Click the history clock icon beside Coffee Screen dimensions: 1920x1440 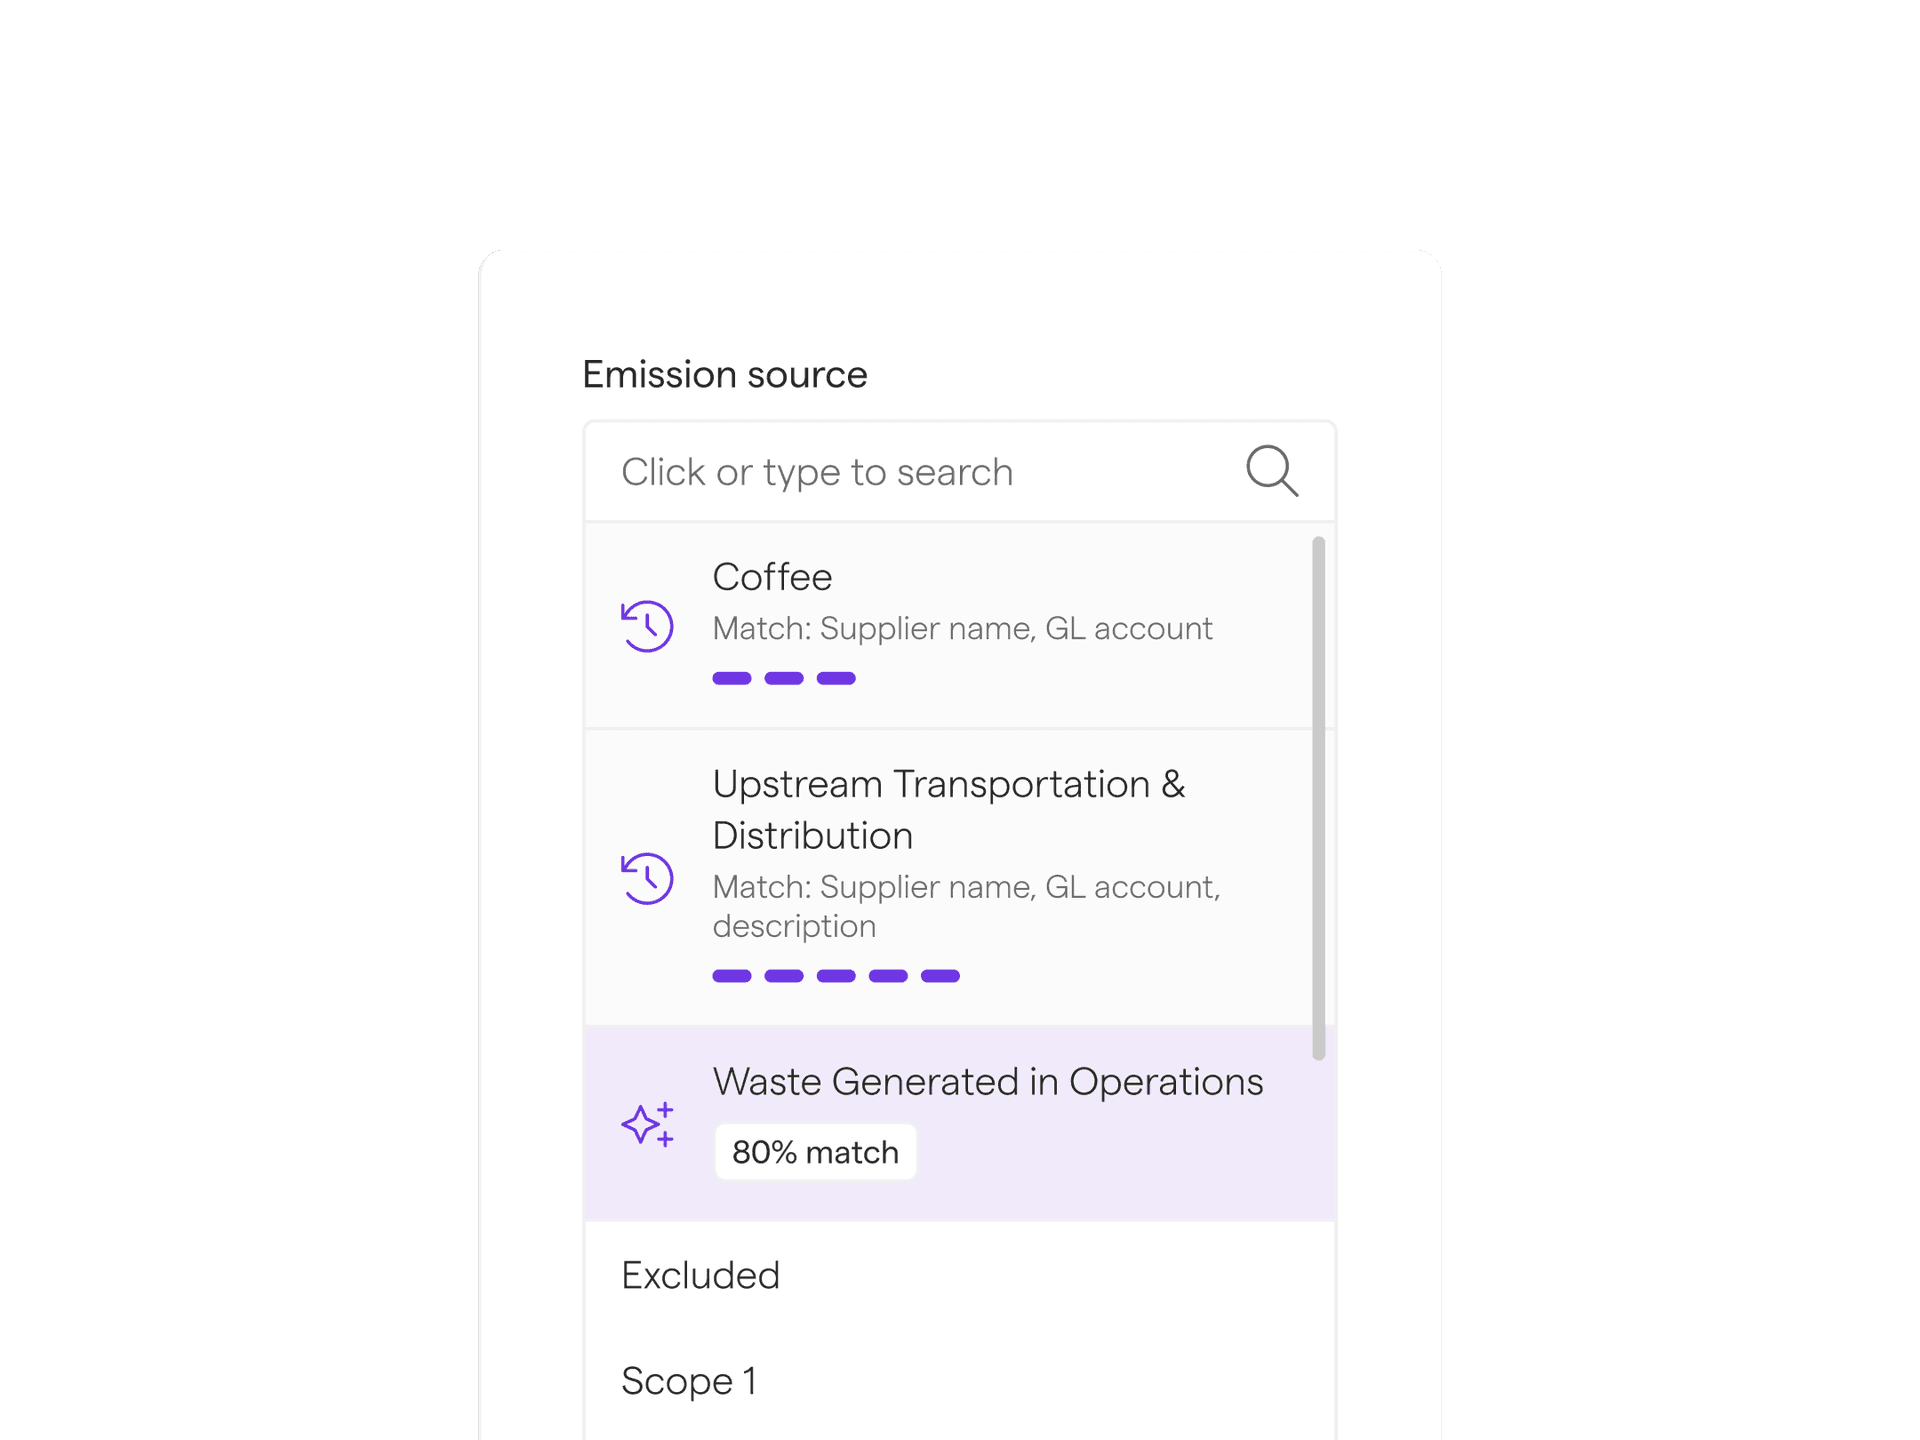click(647, 626)
